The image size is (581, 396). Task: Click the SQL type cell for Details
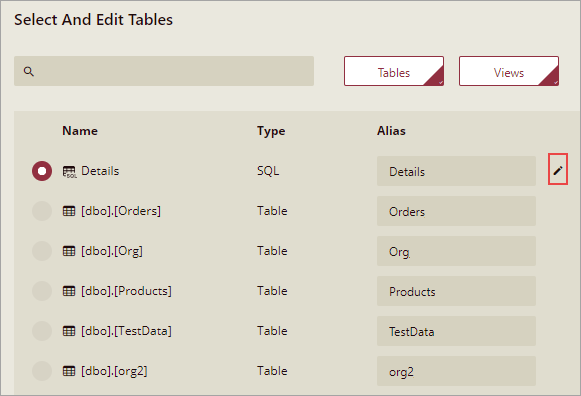point(268,171)
